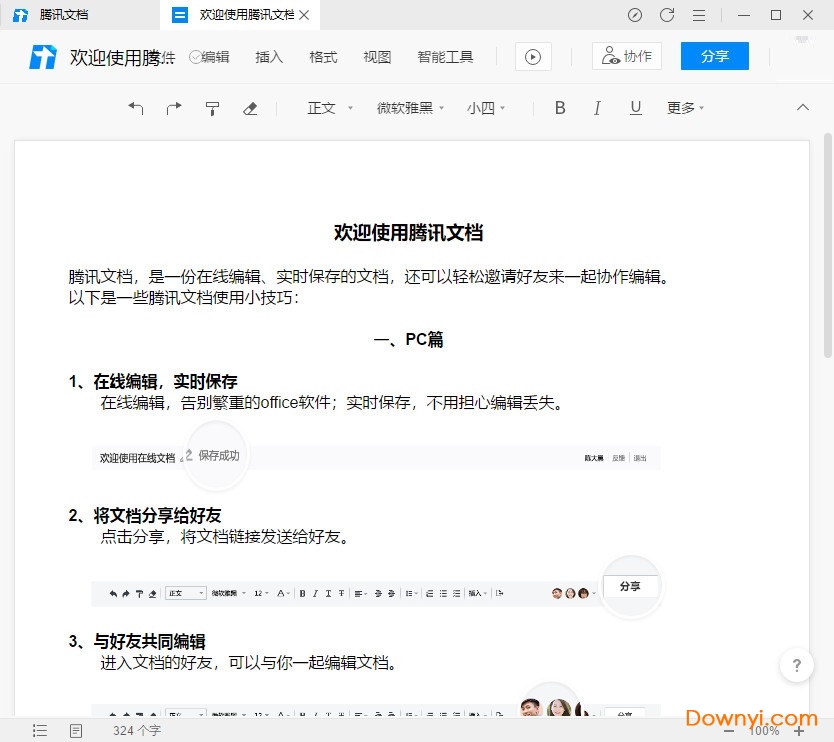Toggle bold formatting

click(x=560, y=108)
